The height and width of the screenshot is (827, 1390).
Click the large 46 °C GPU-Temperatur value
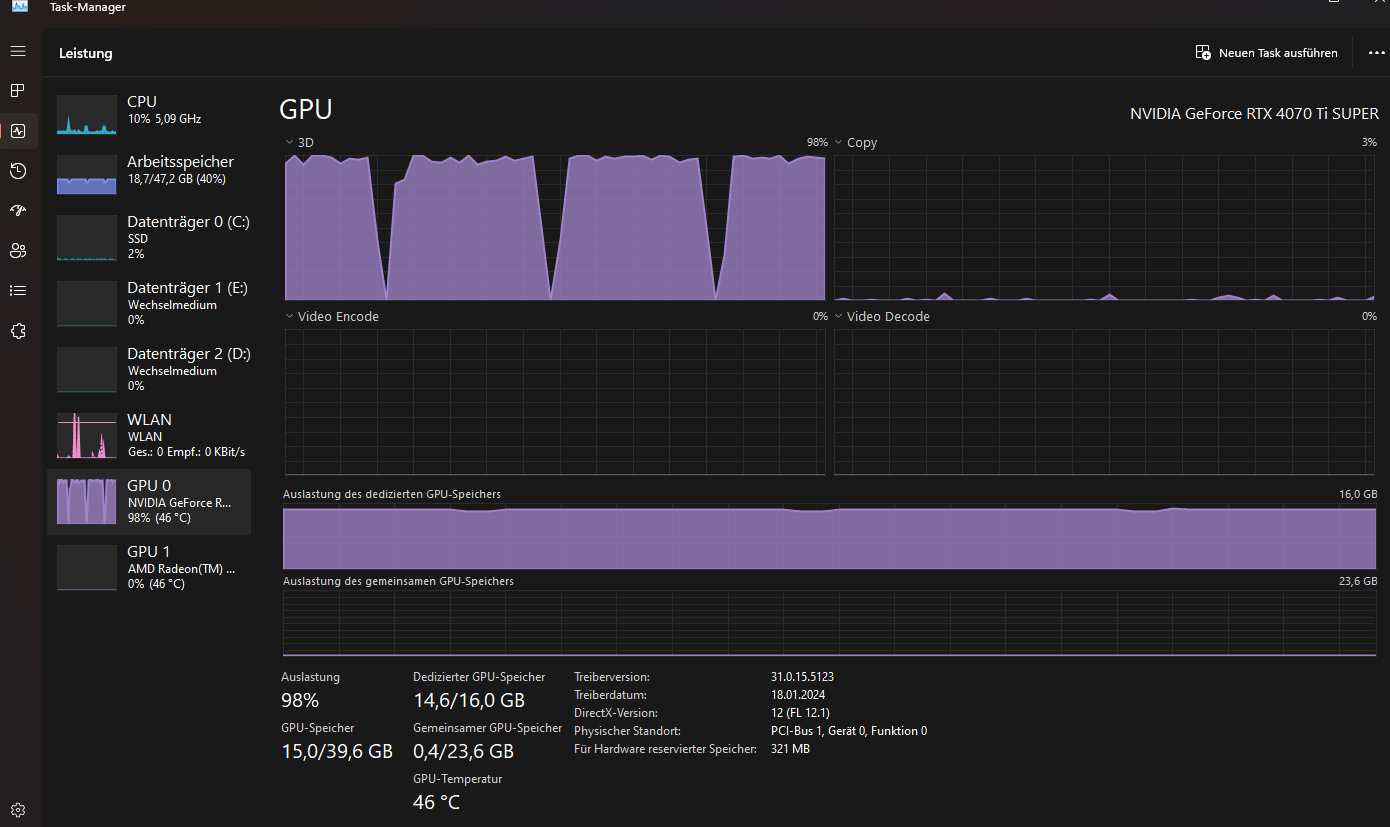click(437, 802)
